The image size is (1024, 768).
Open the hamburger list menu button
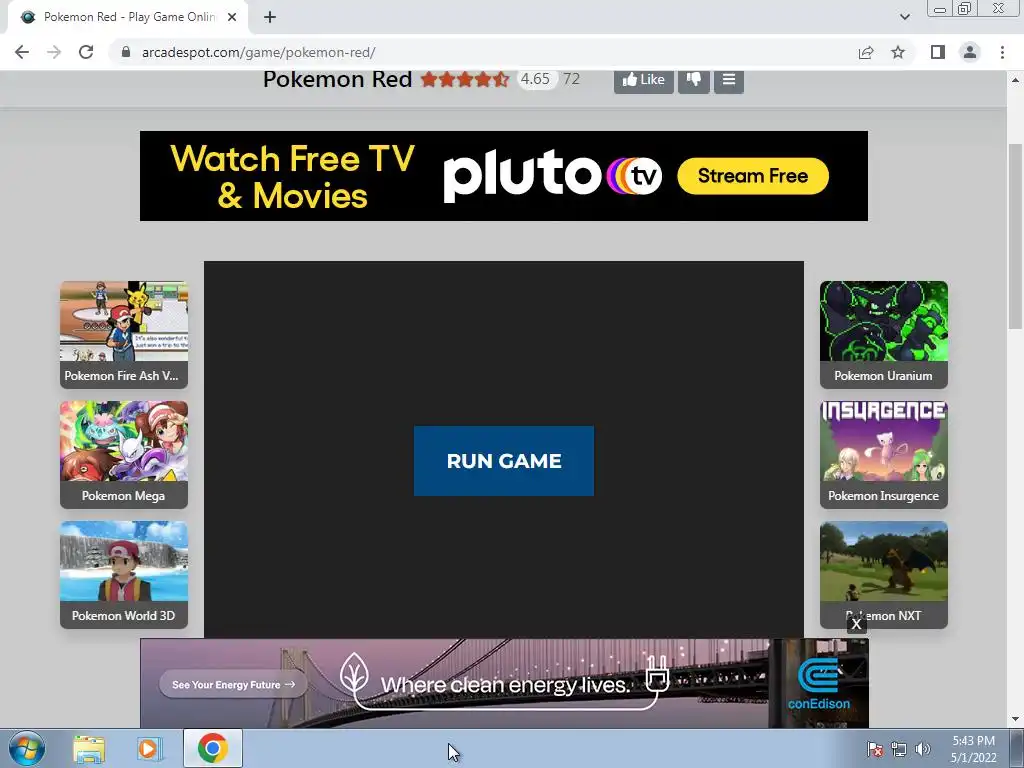tap(729, 80)
